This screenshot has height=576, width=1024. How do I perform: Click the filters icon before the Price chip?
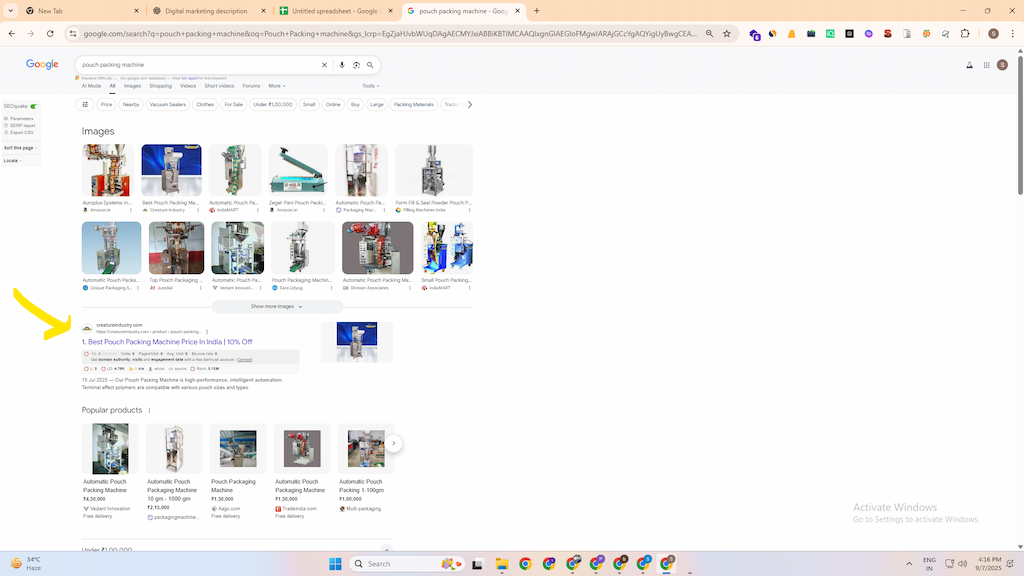coord(86,104)
